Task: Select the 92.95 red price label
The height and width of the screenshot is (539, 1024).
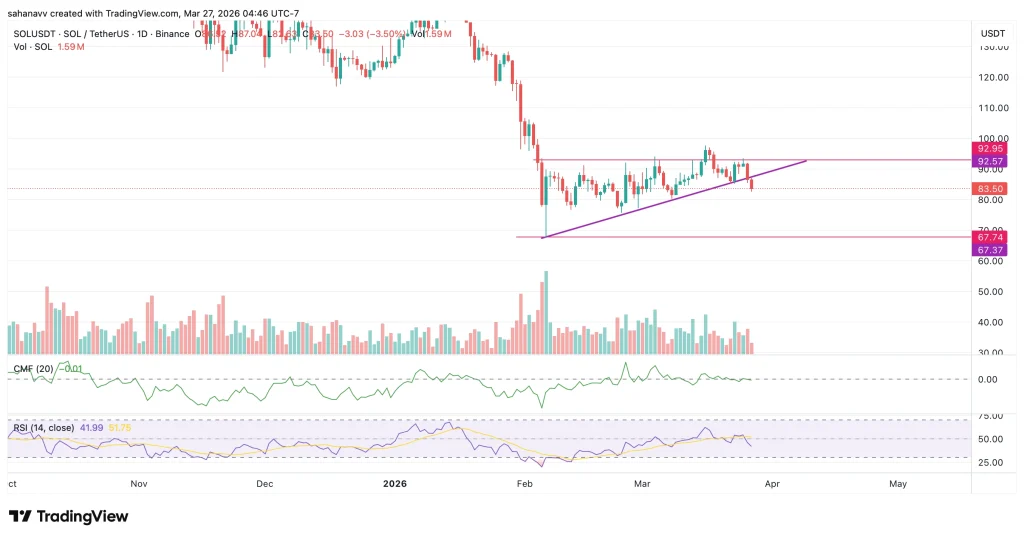Action: tap(990, 148)
